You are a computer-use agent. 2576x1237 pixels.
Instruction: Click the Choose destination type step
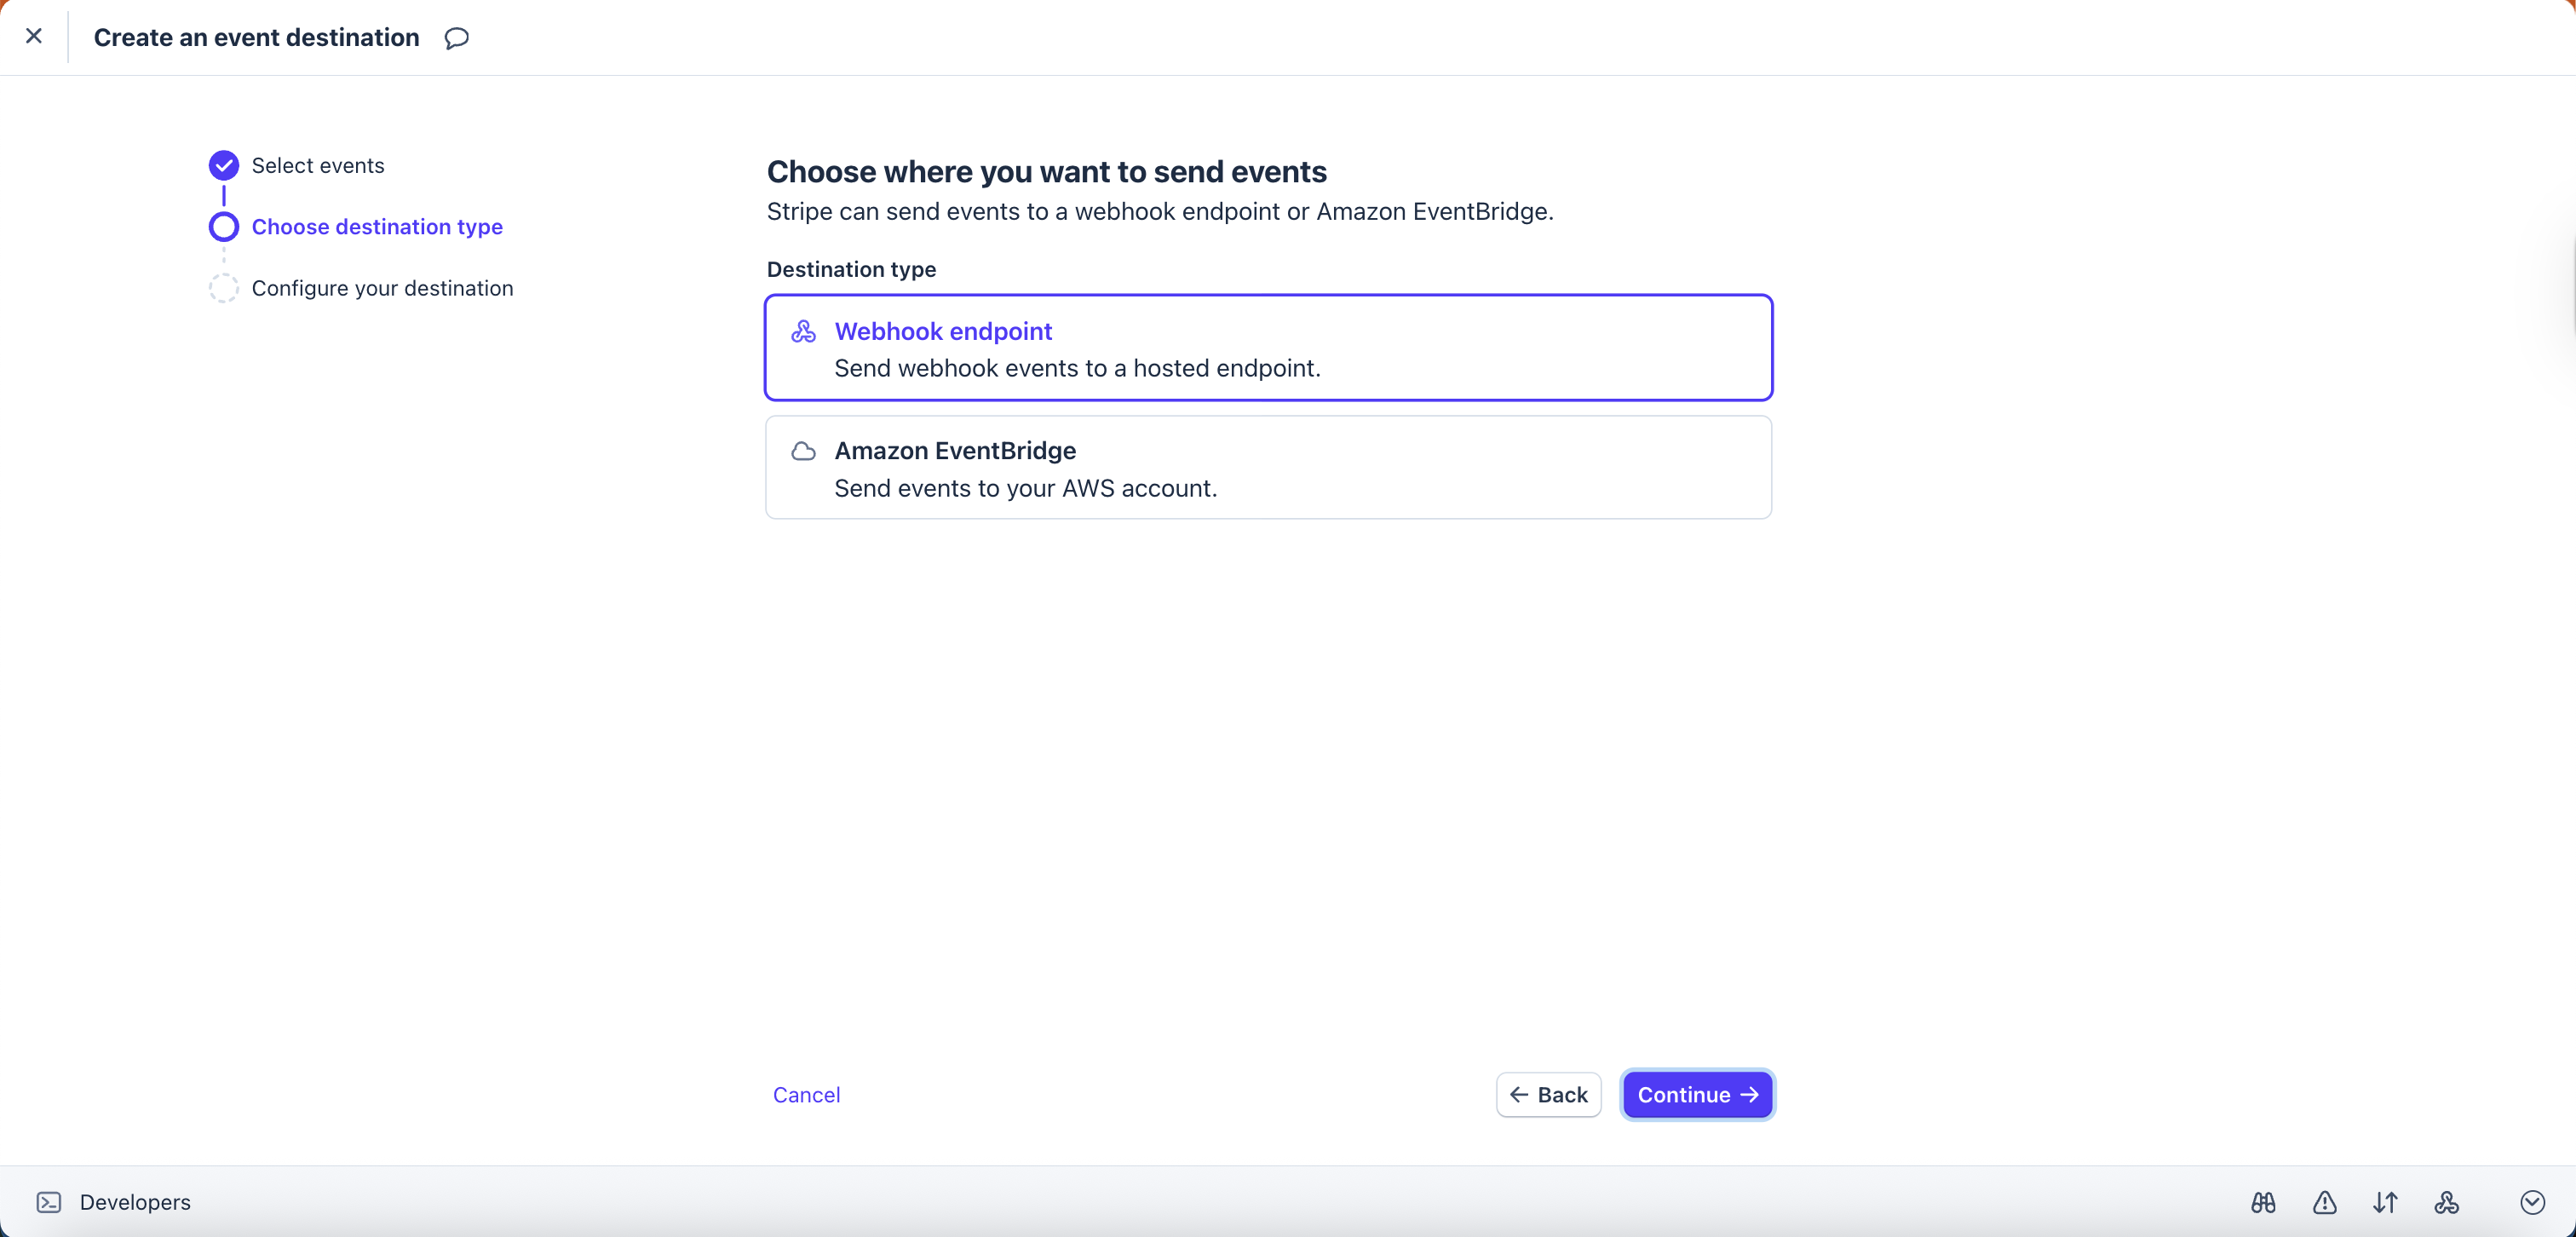pyautogui.click(x=377, y=227)
